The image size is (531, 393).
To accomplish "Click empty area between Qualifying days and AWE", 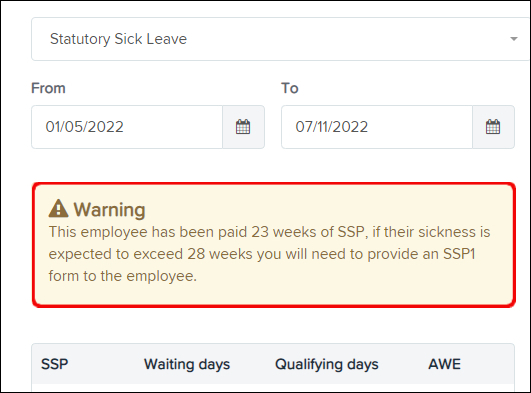I will click(x=403, y=364).
